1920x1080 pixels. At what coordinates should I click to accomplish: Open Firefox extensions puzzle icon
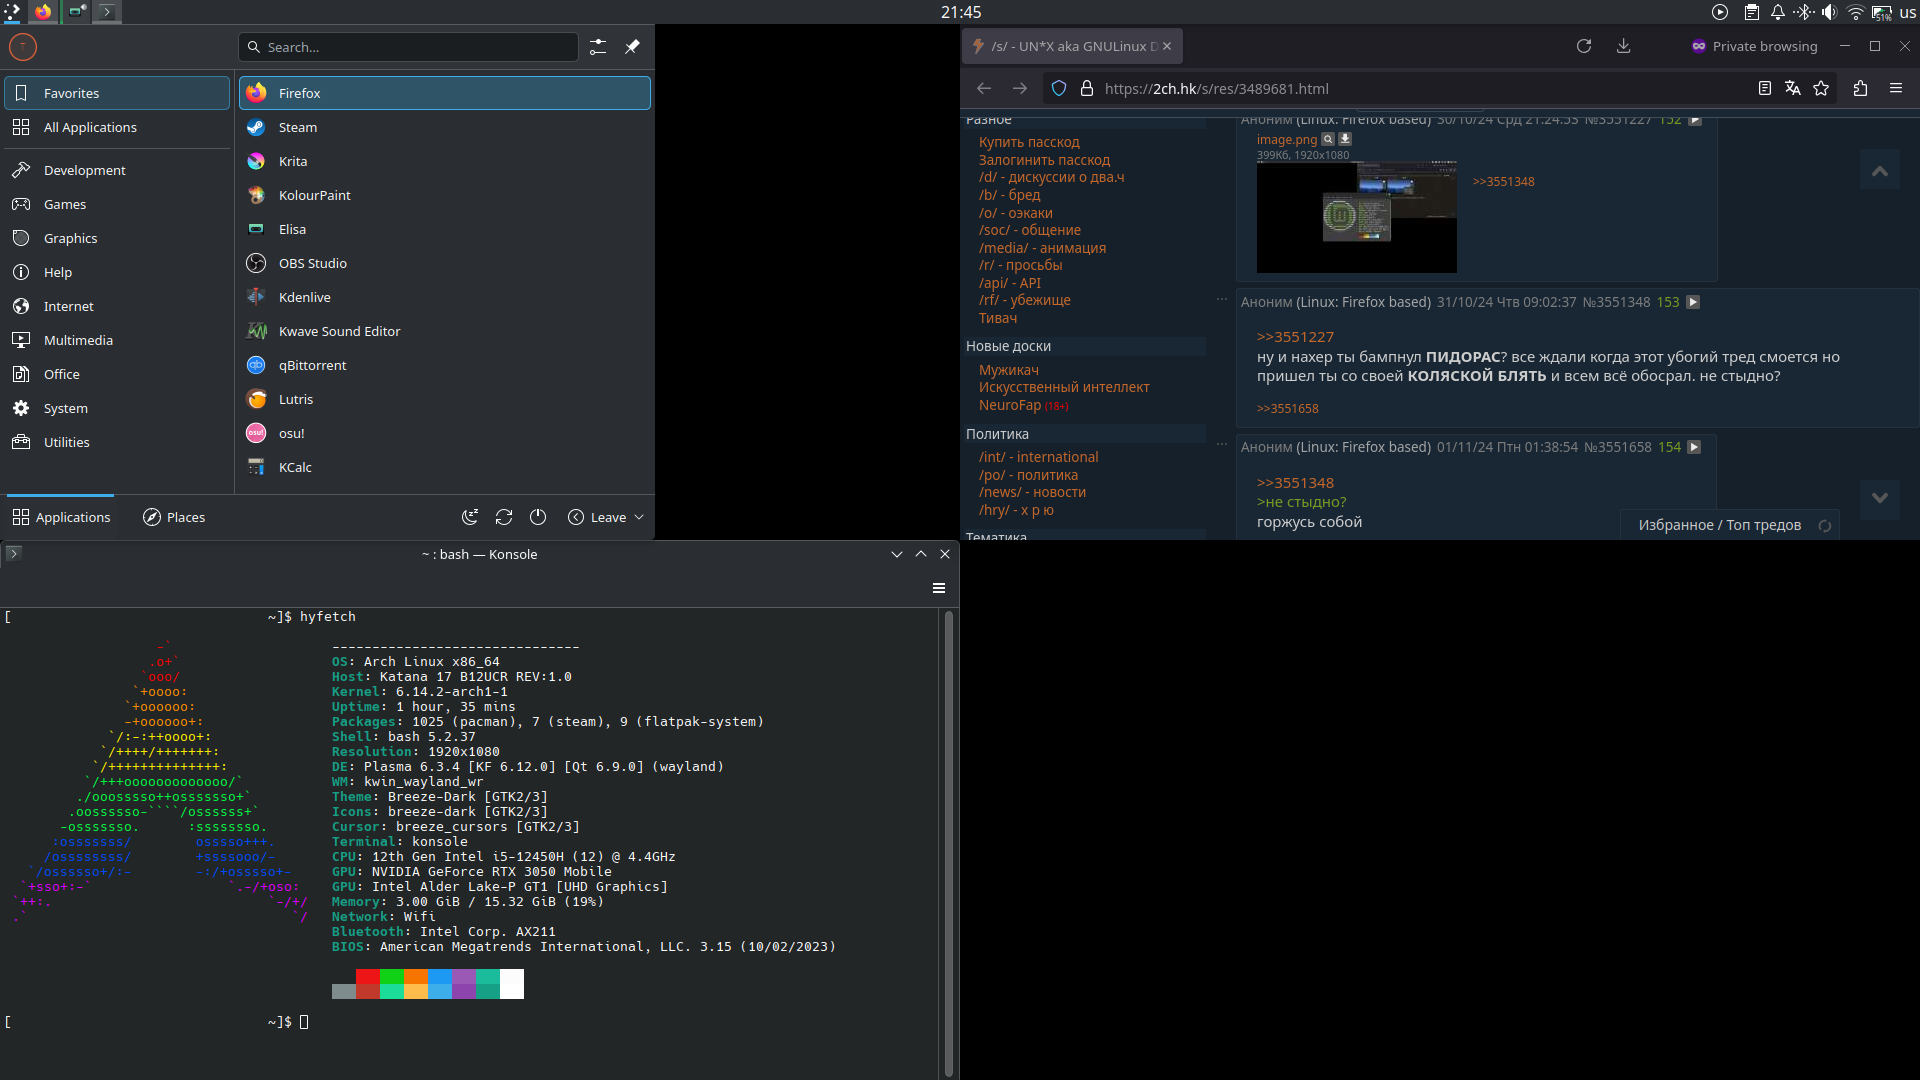click(1860, 88)
